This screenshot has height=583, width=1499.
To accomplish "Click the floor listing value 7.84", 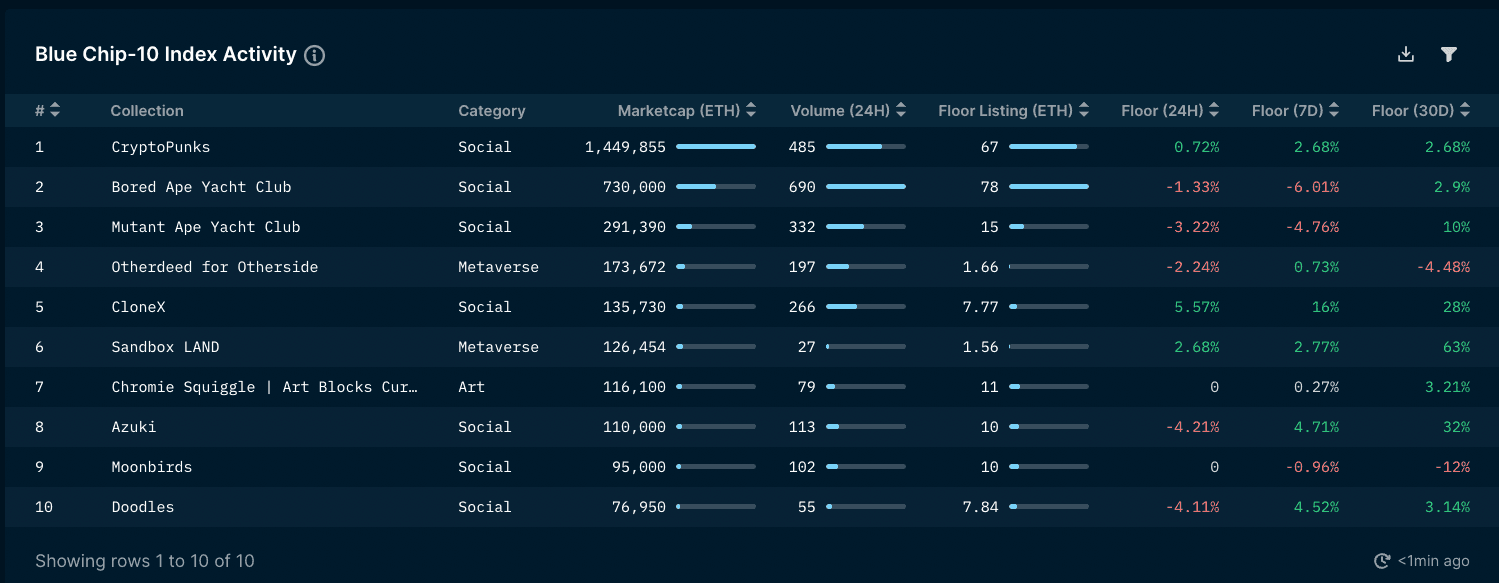I will pyautogui.click(x=981, y=507).
